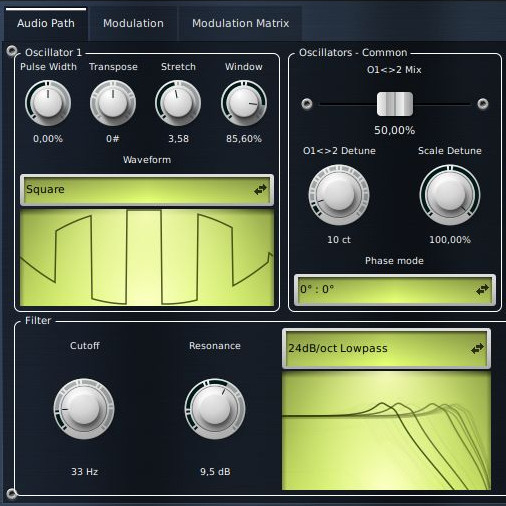Click the 85,60% Window value
The width and height of the screenshot is (506, 506).
click(244, 139)
